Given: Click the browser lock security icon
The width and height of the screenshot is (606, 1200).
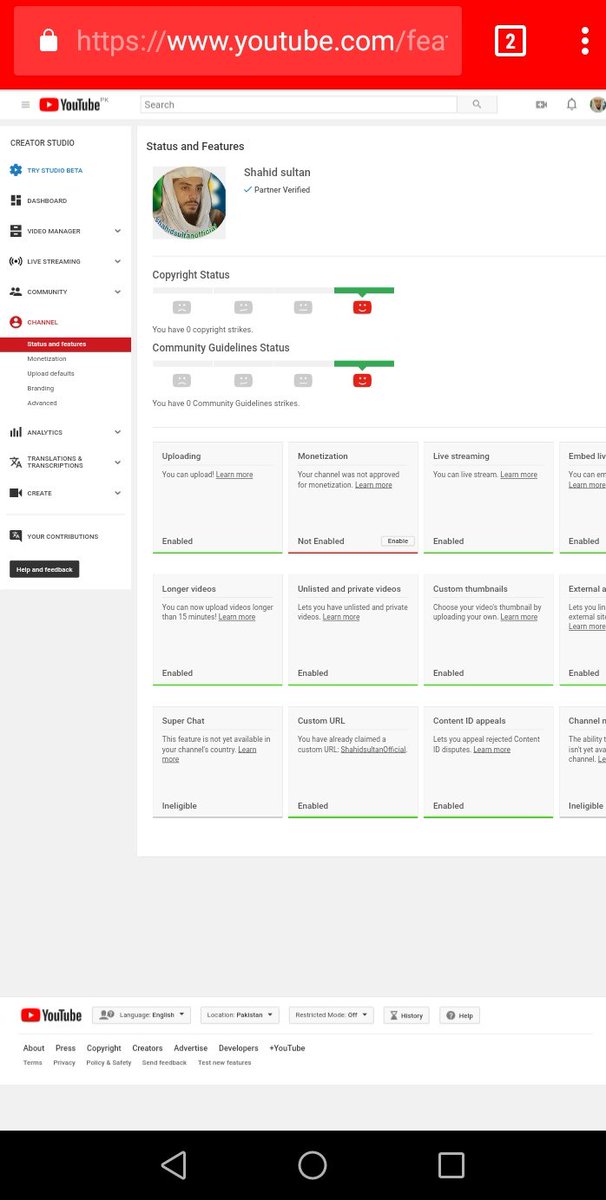Looking at the screenshot, I should click(x=47, y=41).
